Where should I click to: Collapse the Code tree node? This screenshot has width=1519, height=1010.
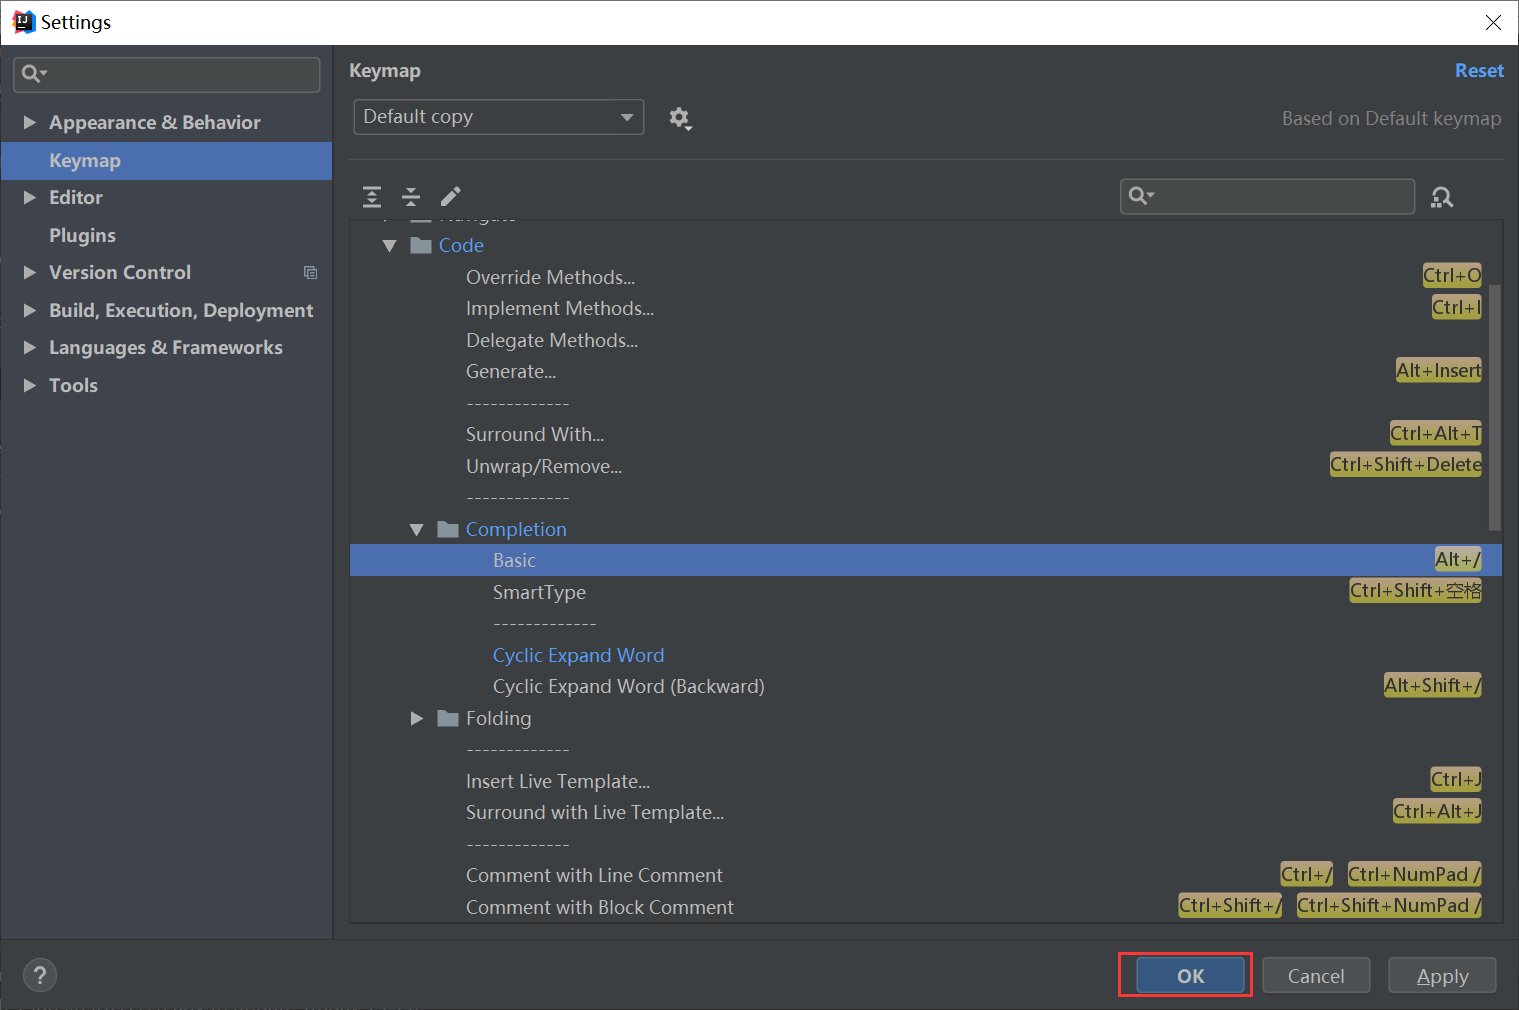click(389, 245)
